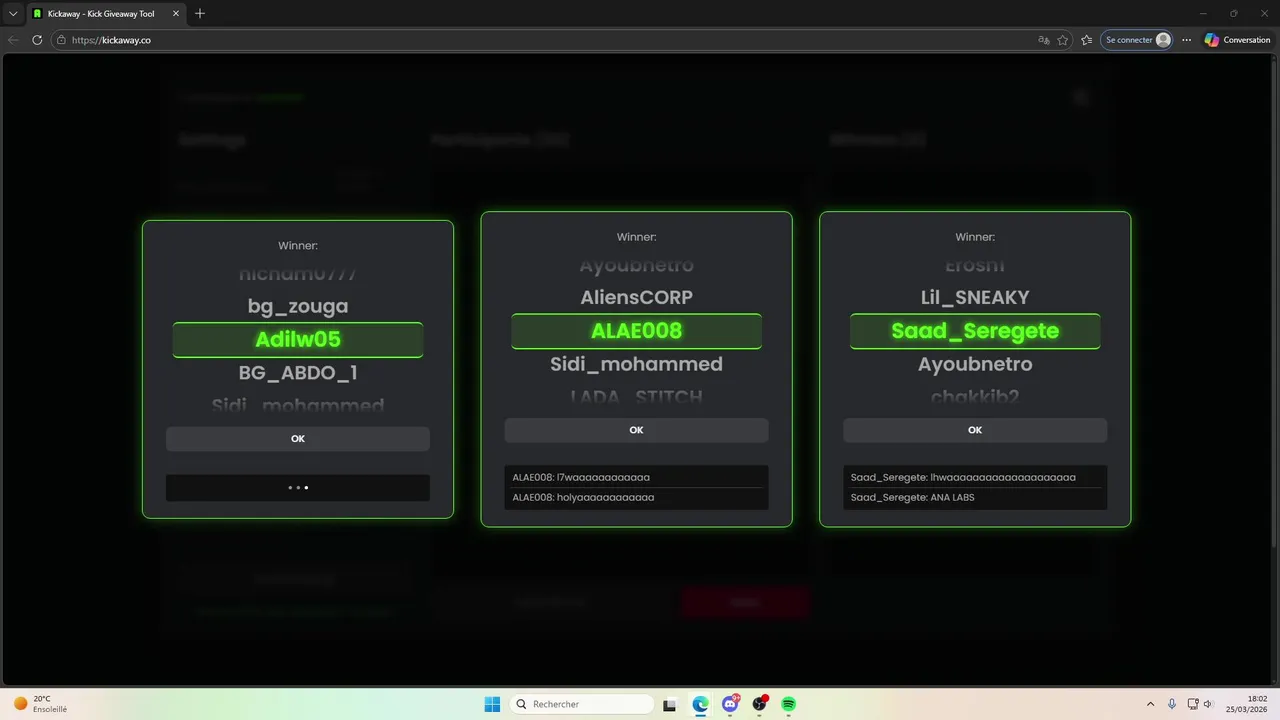This screenshot has height=720, width=1280.
Task: Open the weather widget showing 20°C
Action: point(40,704)
